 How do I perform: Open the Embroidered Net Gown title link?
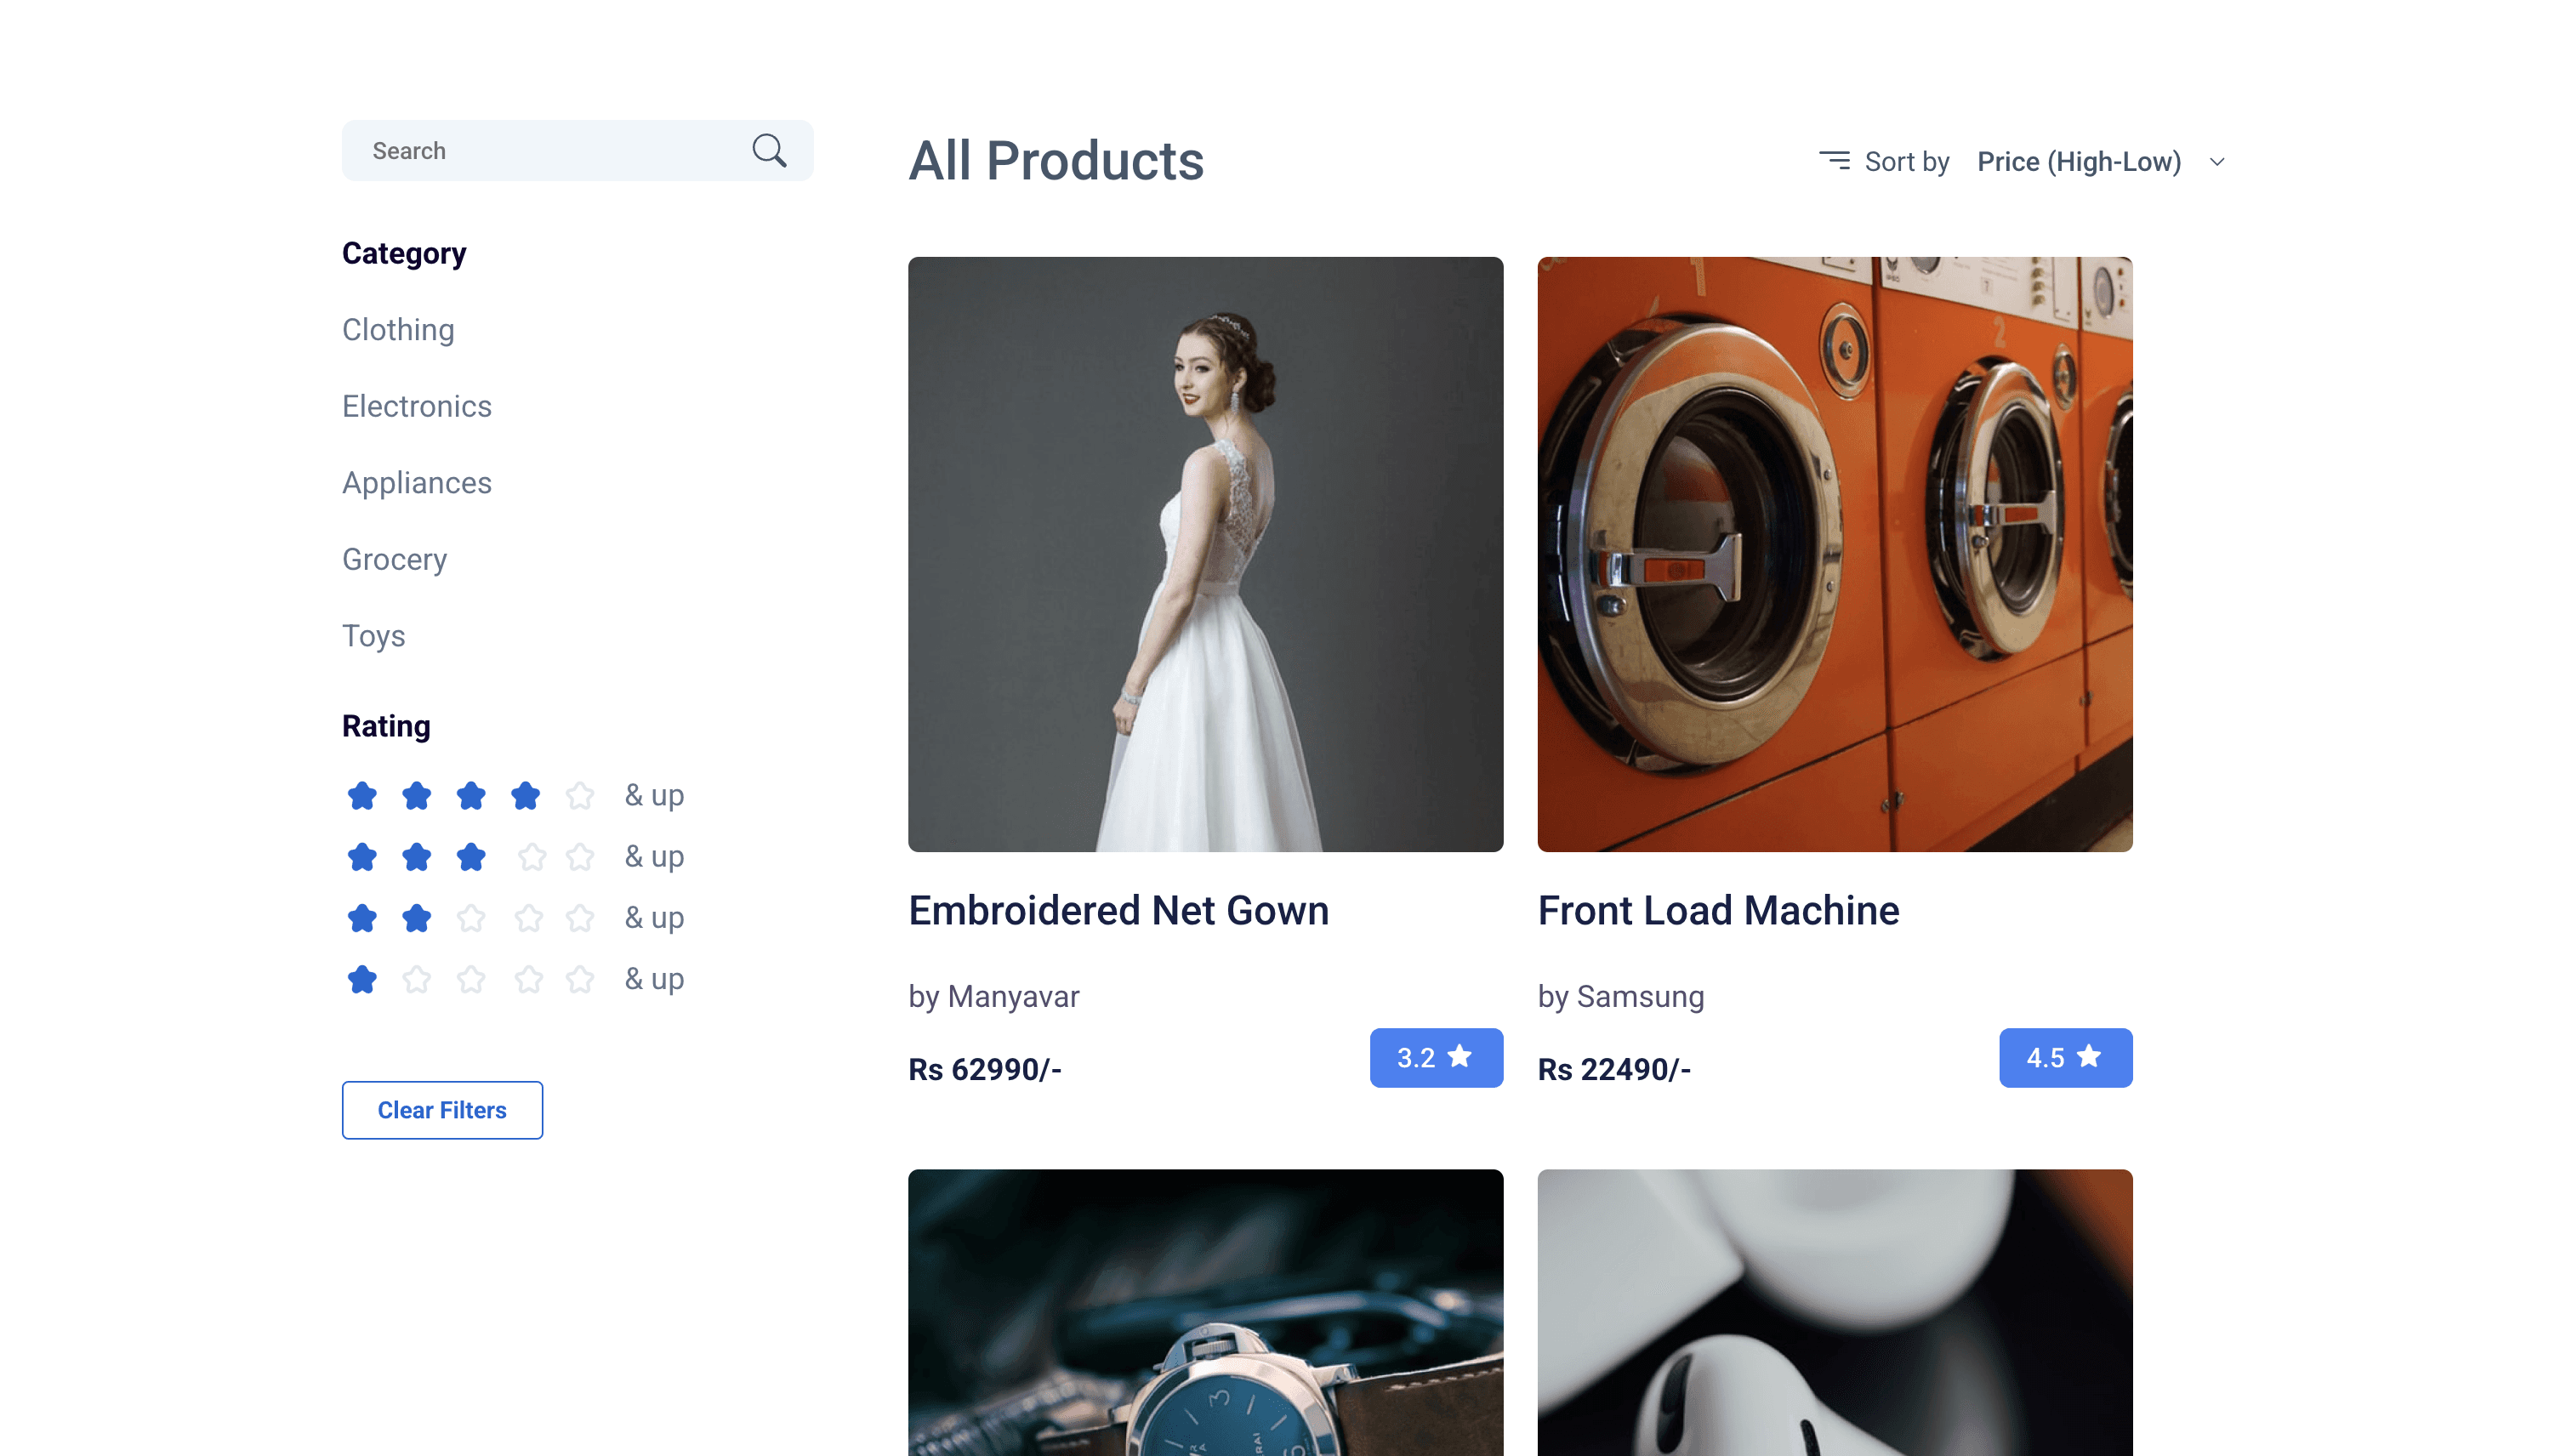pyautogui.click(x=1118, y=911)
